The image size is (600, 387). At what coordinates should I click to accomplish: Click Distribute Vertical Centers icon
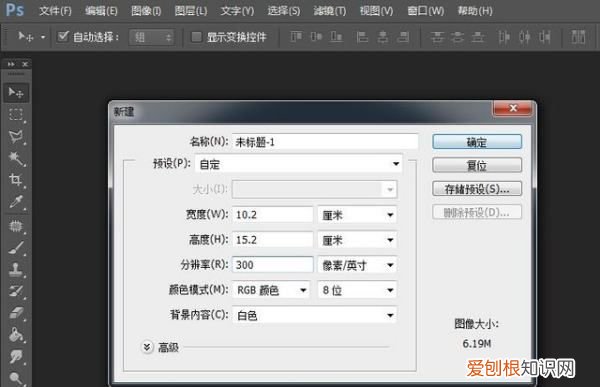[x=457, y=37]
